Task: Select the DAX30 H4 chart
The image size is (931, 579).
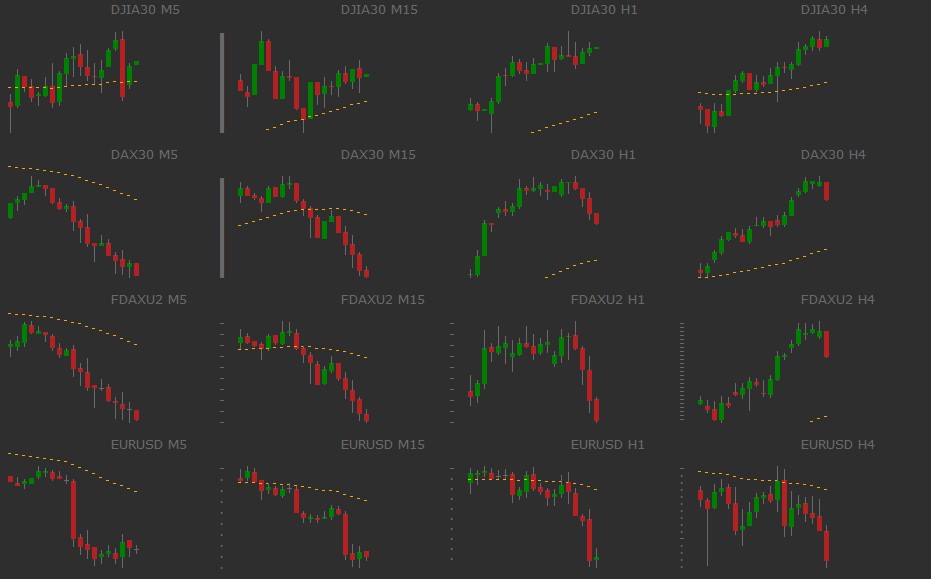Action: pyautogui.click(x=763, y=222)
